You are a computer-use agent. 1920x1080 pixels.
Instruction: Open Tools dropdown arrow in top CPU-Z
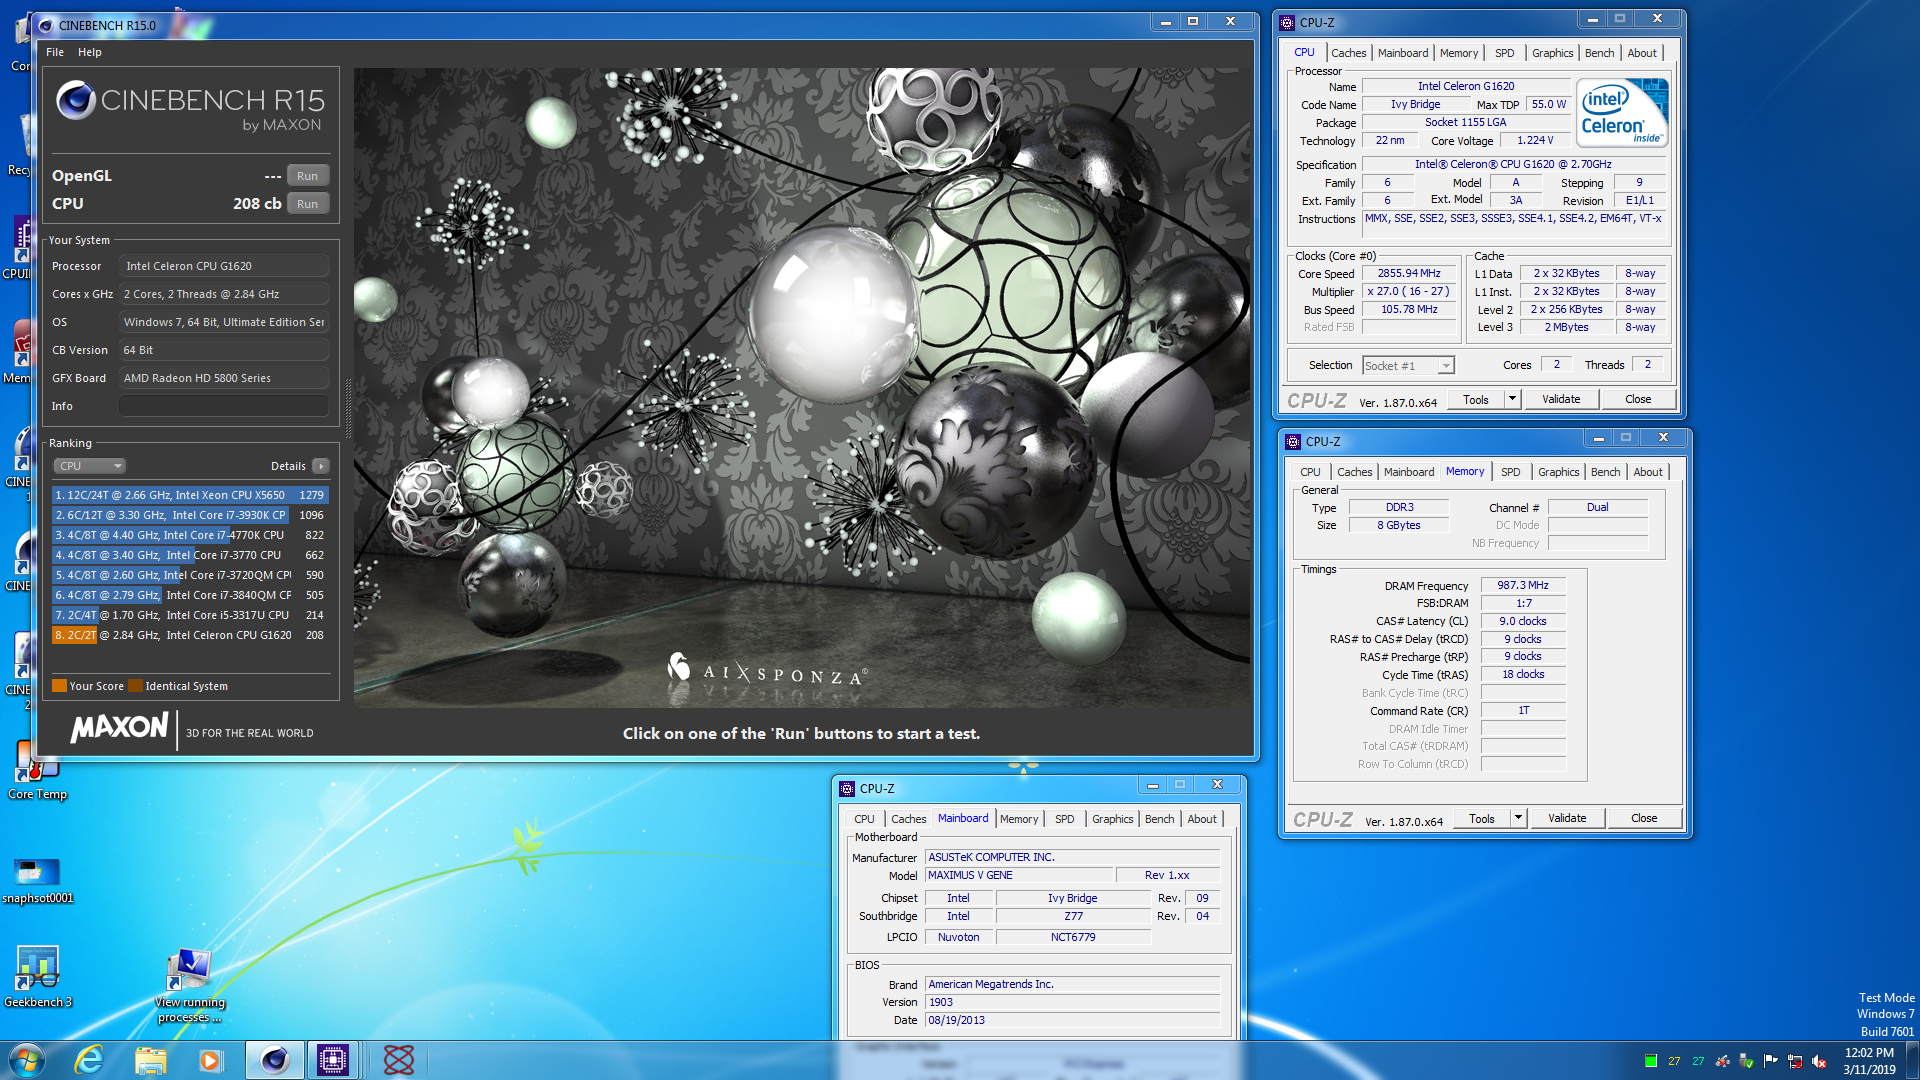click(1512, 399)
